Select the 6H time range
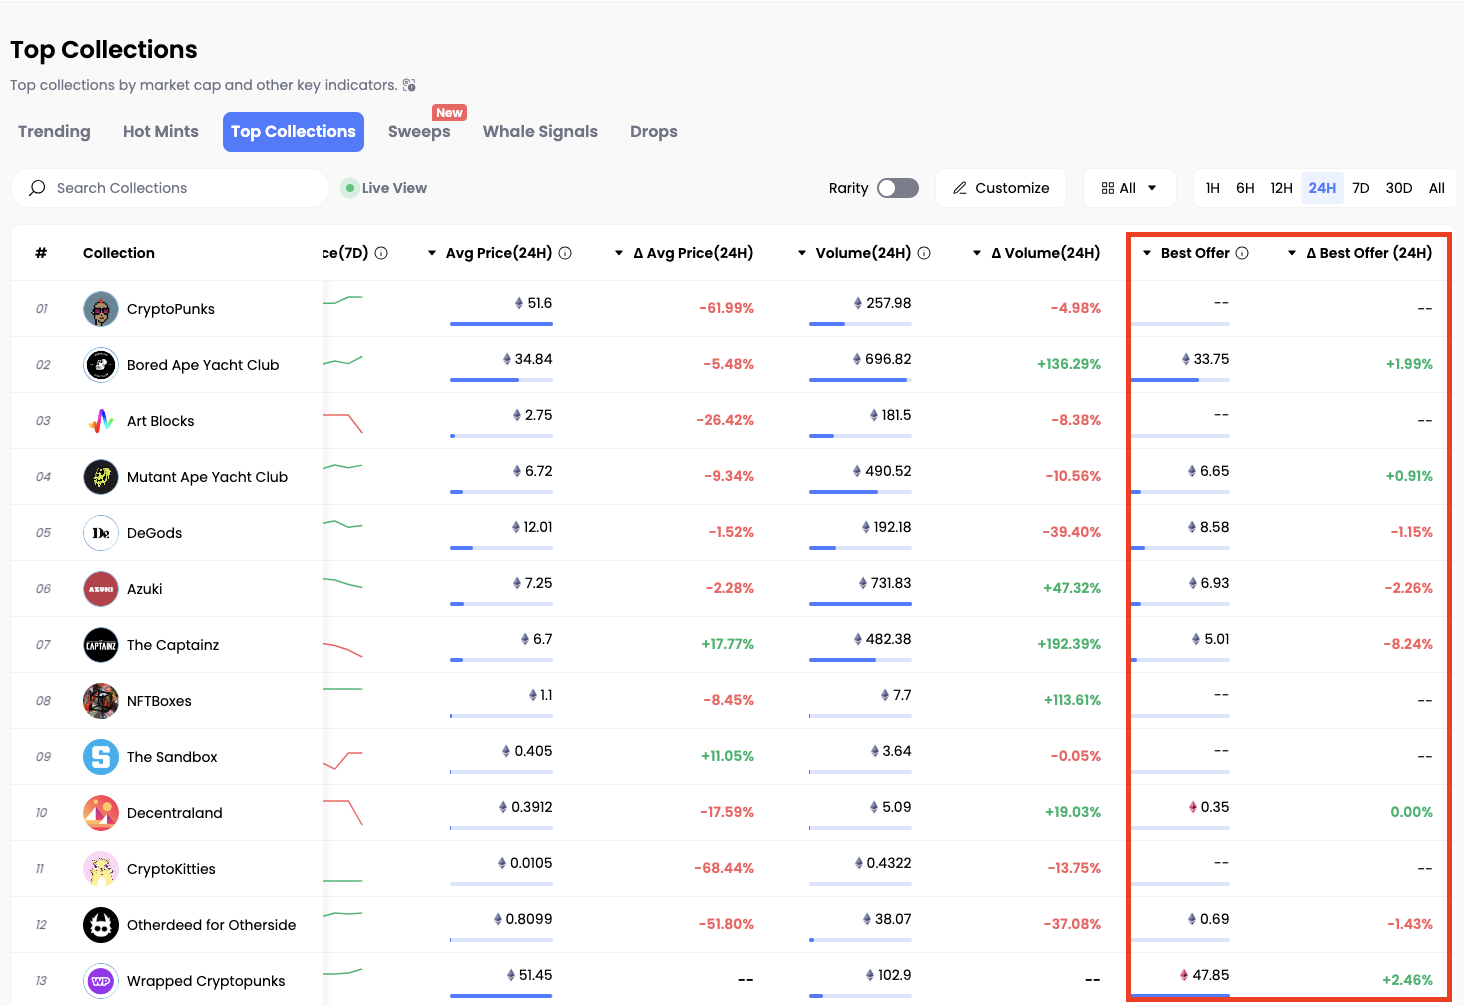 [x=1245, y=188]
